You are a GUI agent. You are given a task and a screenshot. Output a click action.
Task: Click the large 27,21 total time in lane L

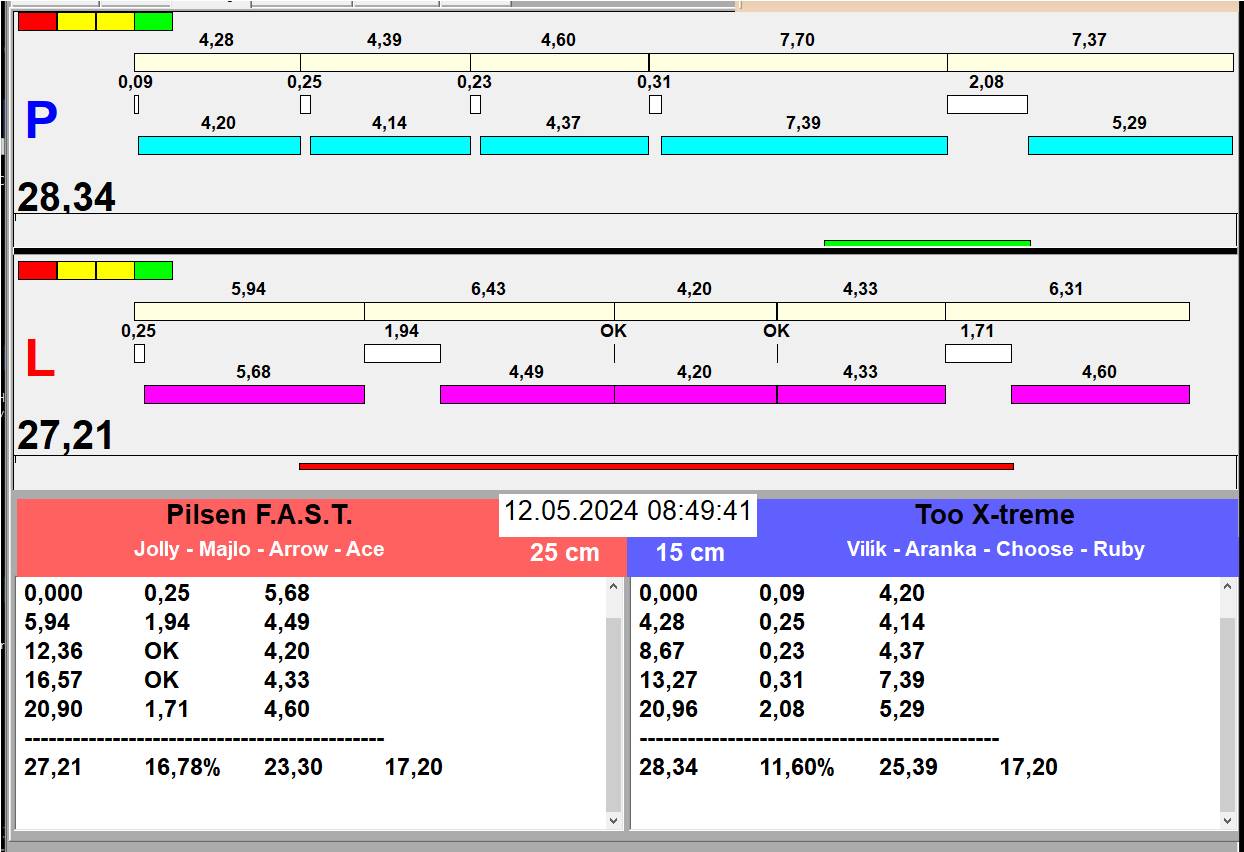[65, 436]
